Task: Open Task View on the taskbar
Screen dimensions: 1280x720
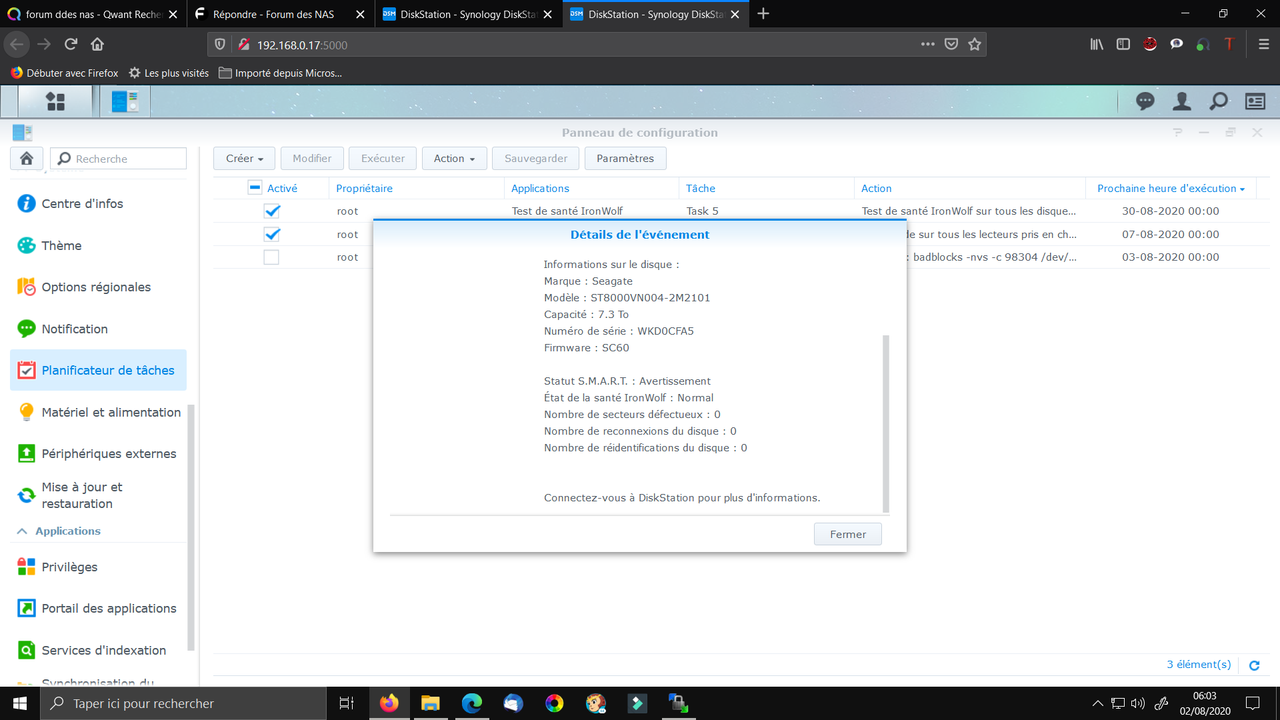Action: (x=347, y=703)
